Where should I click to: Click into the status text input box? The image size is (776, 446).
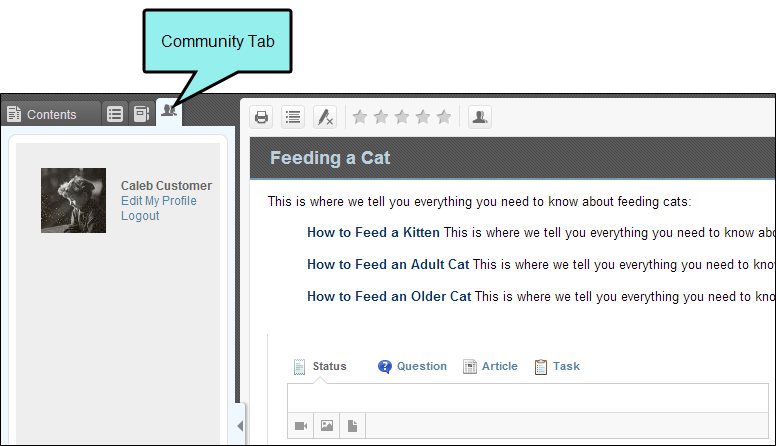528,398
